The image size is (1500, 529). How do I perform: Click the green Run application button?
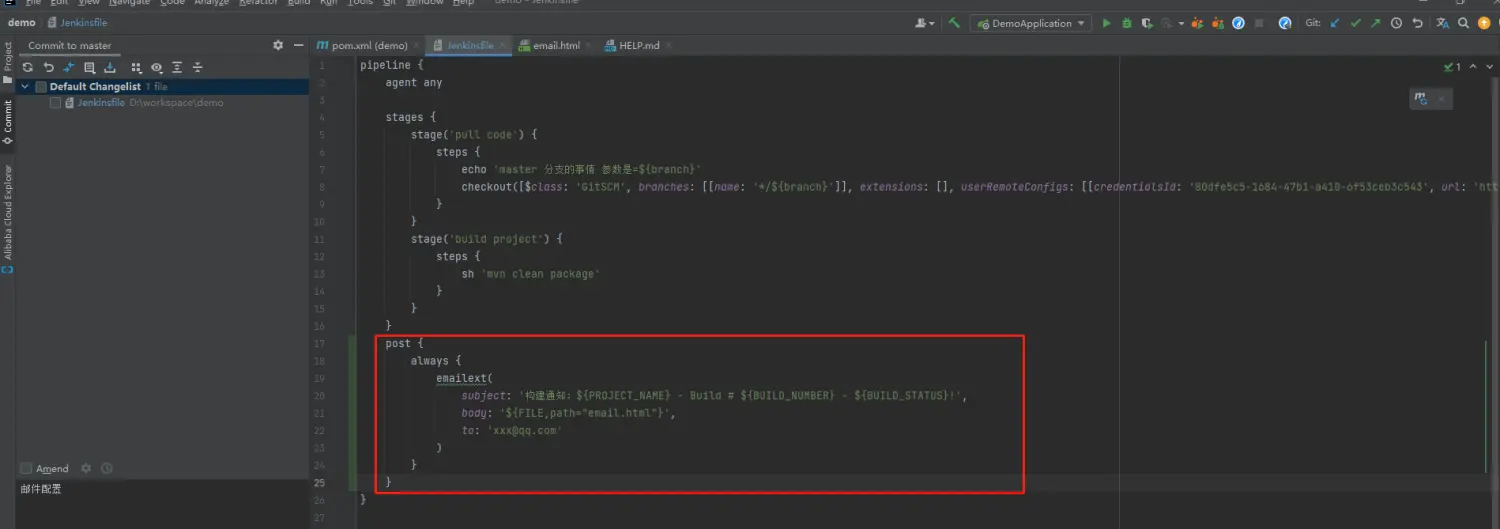(x=1106, y=23)
